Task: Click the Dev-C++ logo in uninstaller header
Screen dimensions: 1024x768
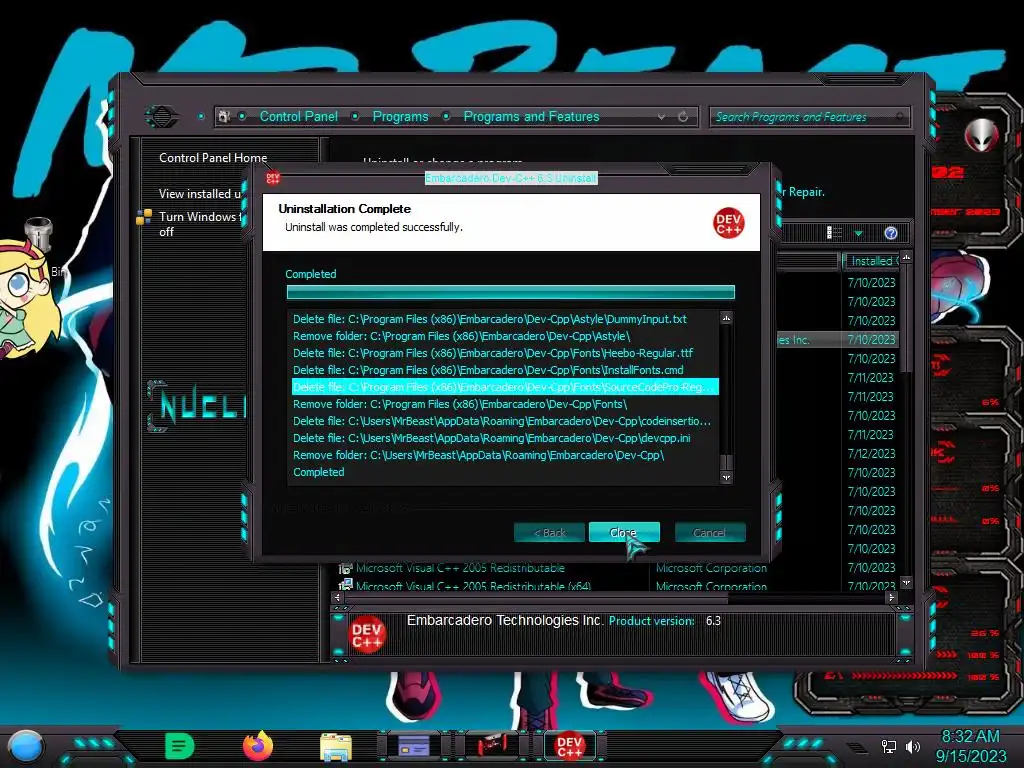Action: tap(728, 223)
